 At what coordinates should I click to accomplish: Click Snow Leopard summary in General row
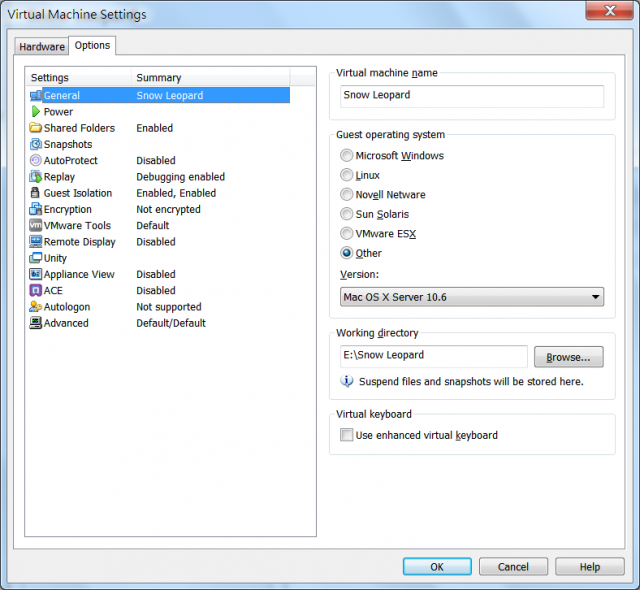(x=169, y=95)
